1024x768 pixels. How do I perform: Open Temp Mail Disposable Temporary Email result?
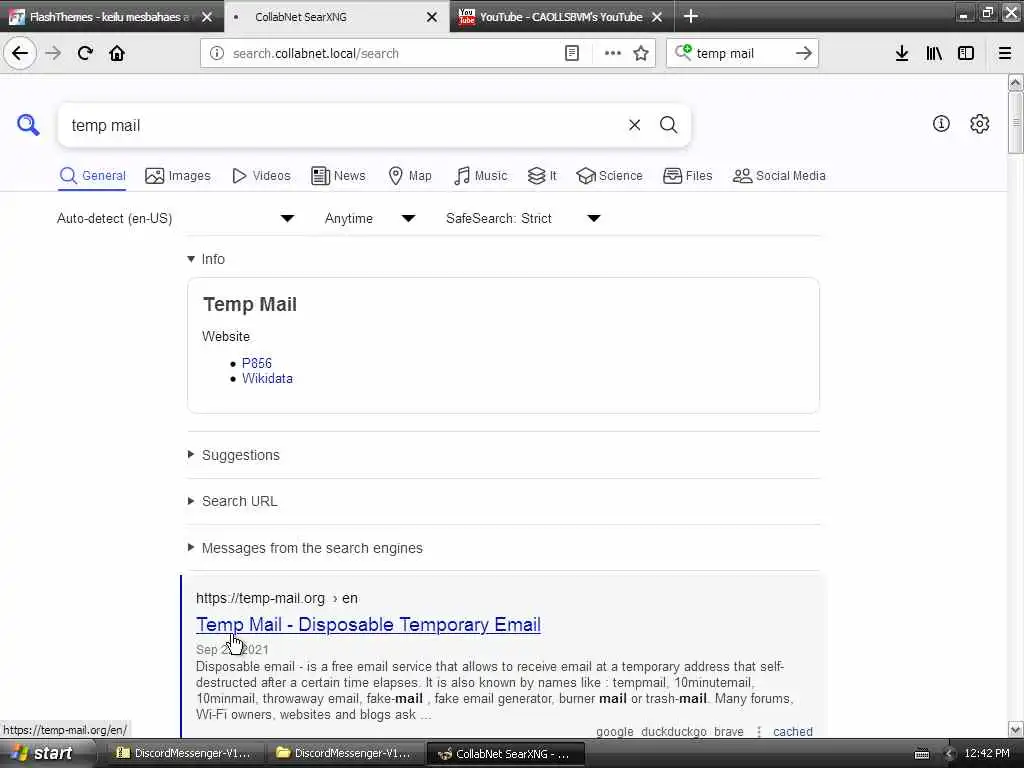tap(368, 624)
